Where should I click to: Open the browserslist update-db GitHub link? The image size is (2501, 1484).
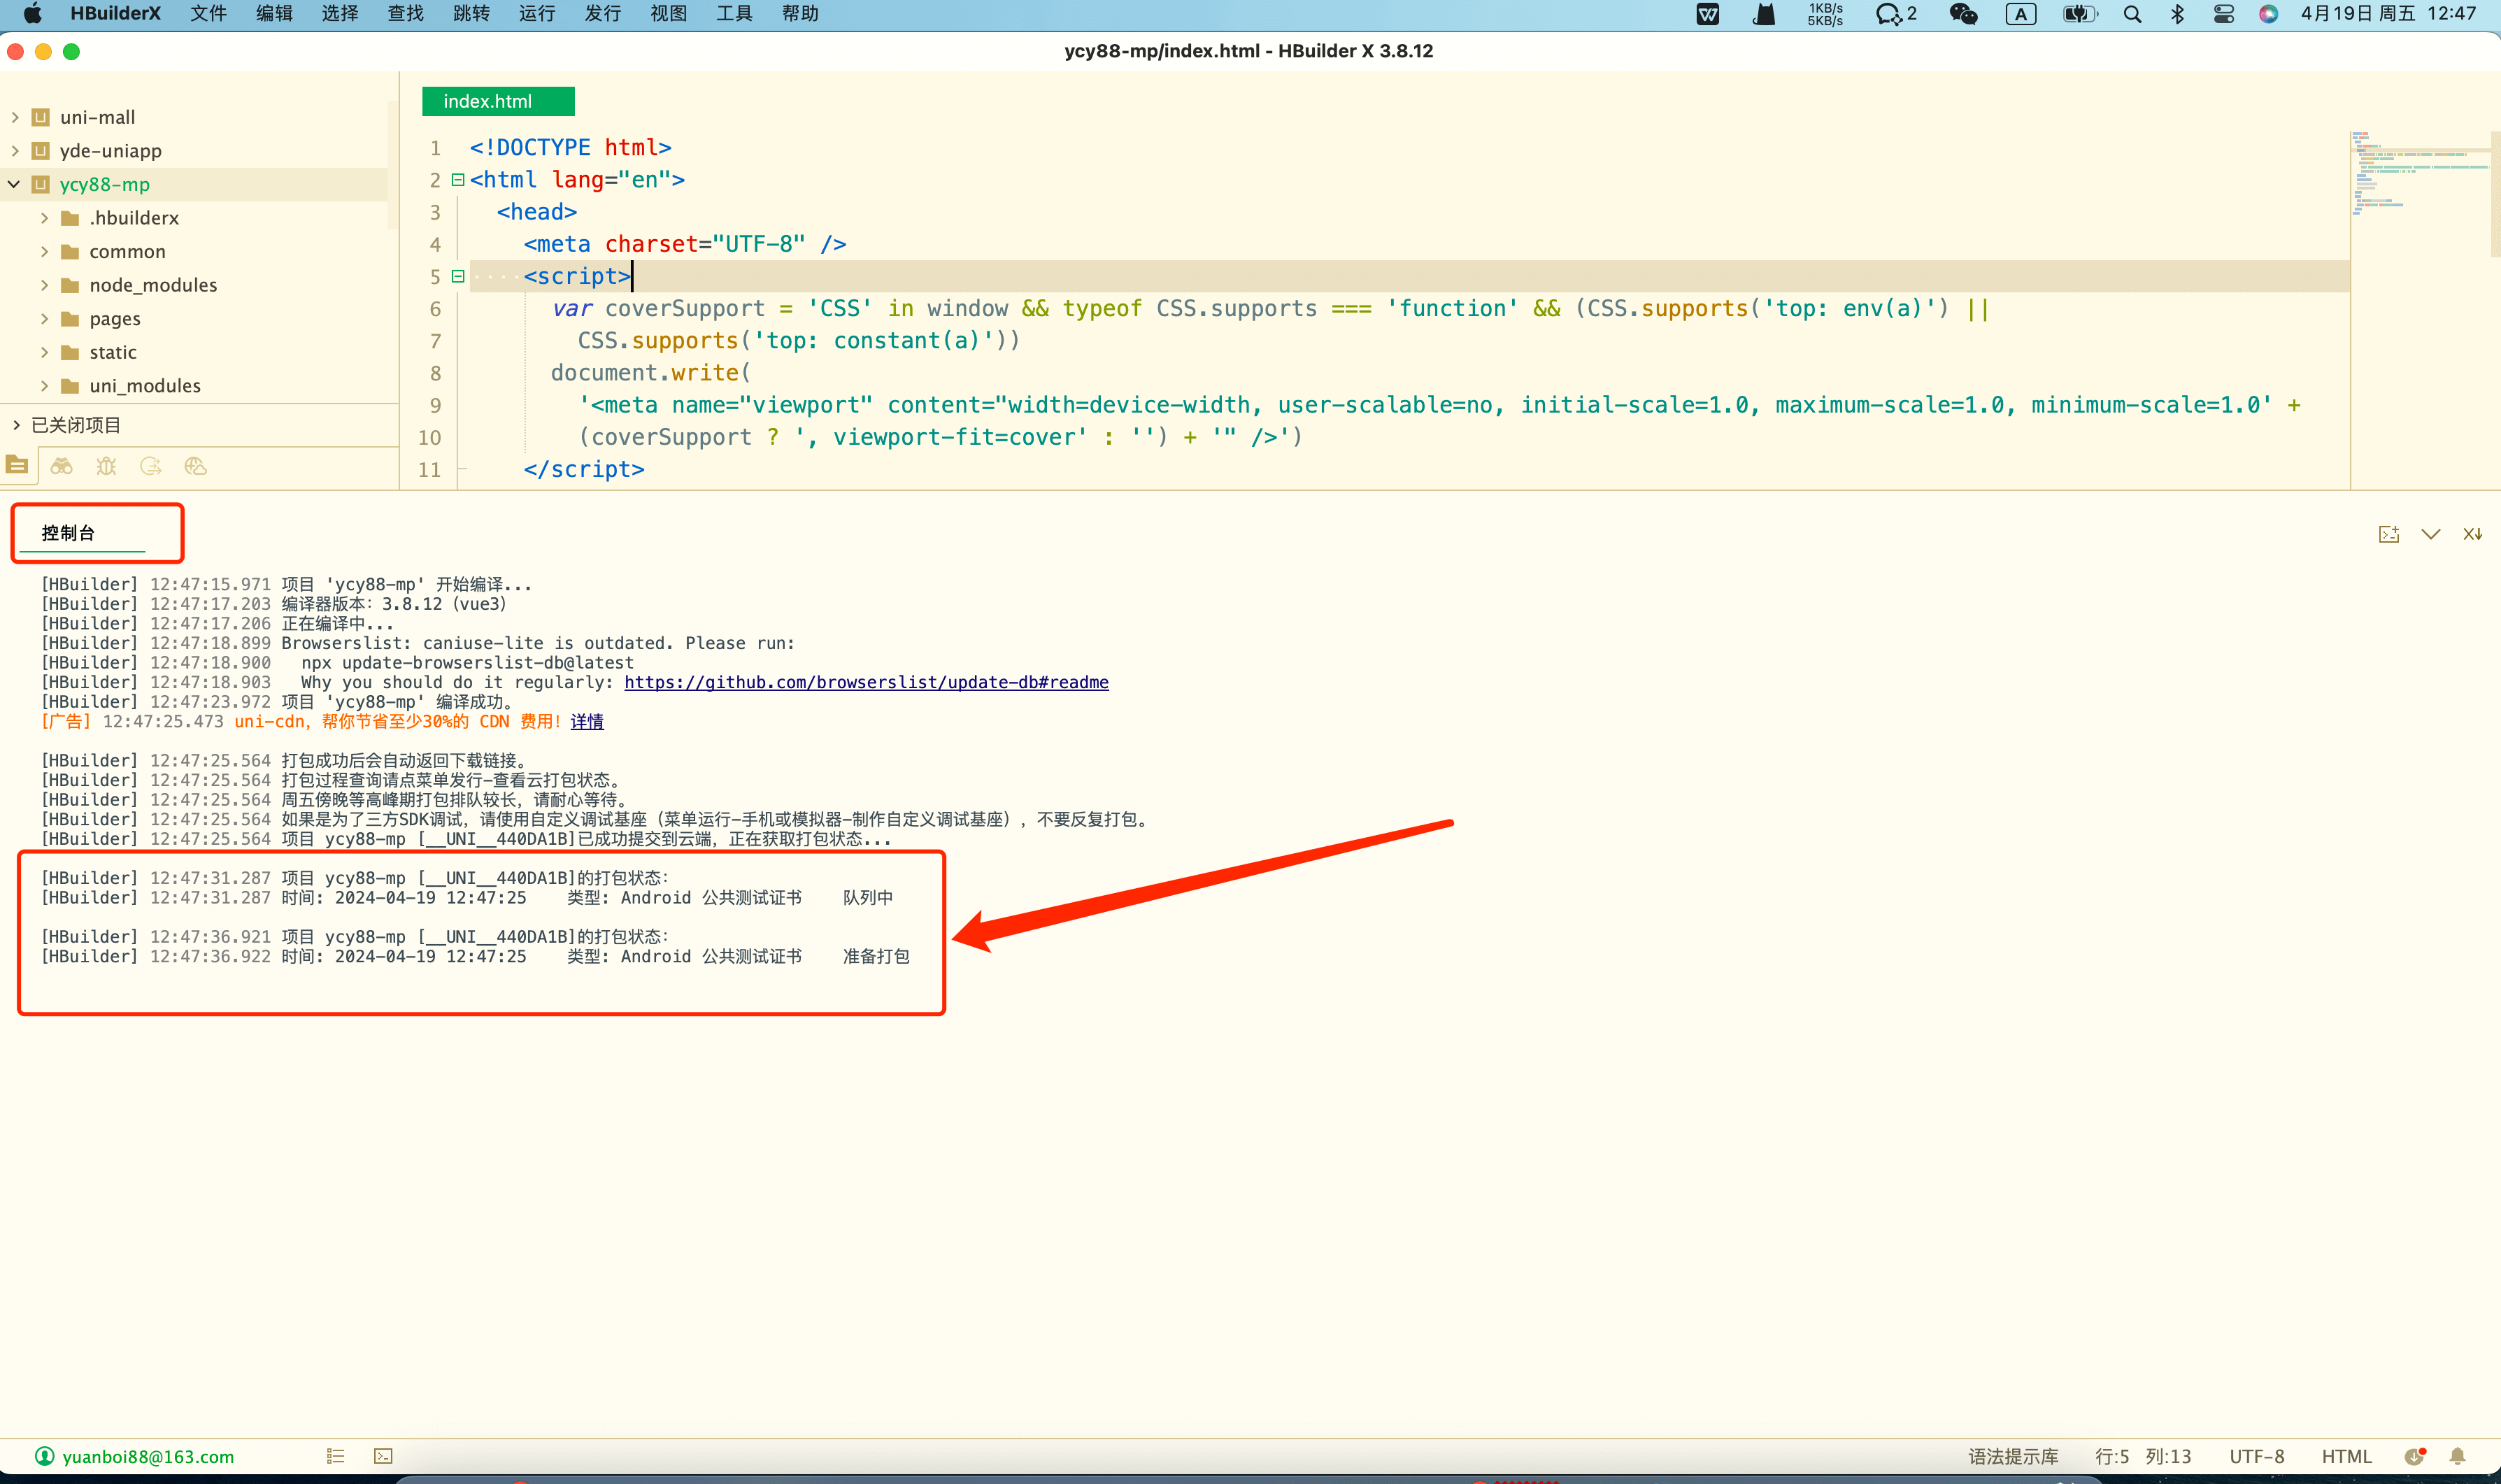click(866, 682)
